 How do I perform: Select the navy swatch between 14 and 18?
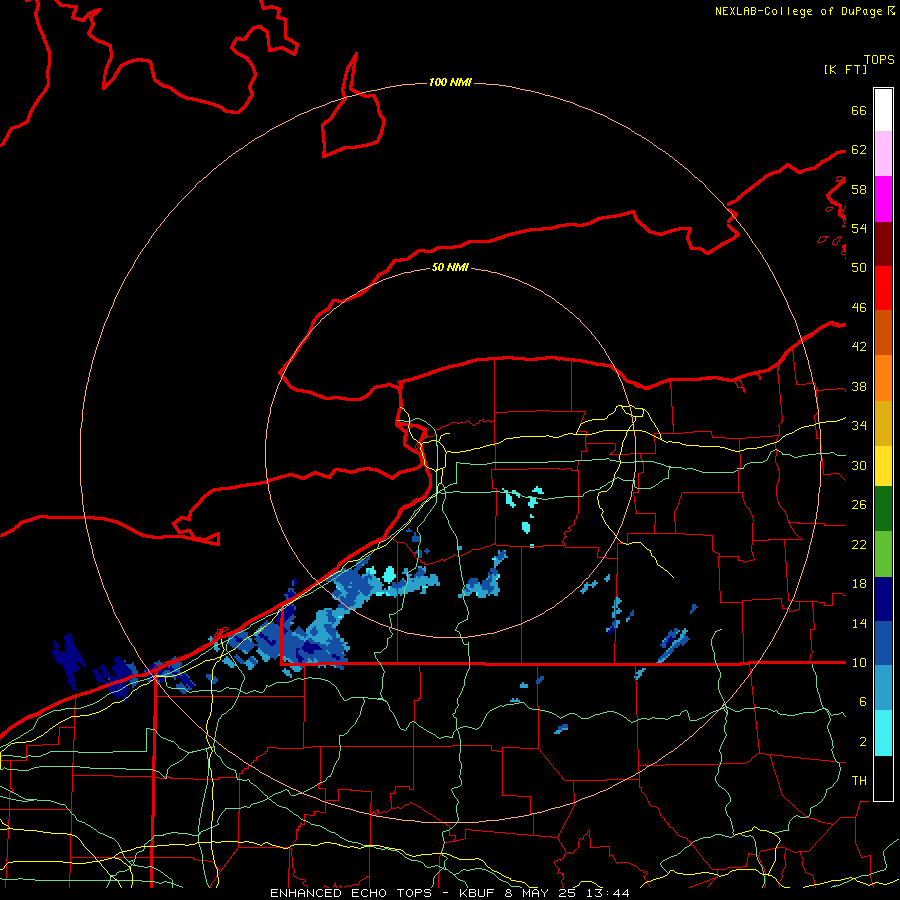click(883, 599)
